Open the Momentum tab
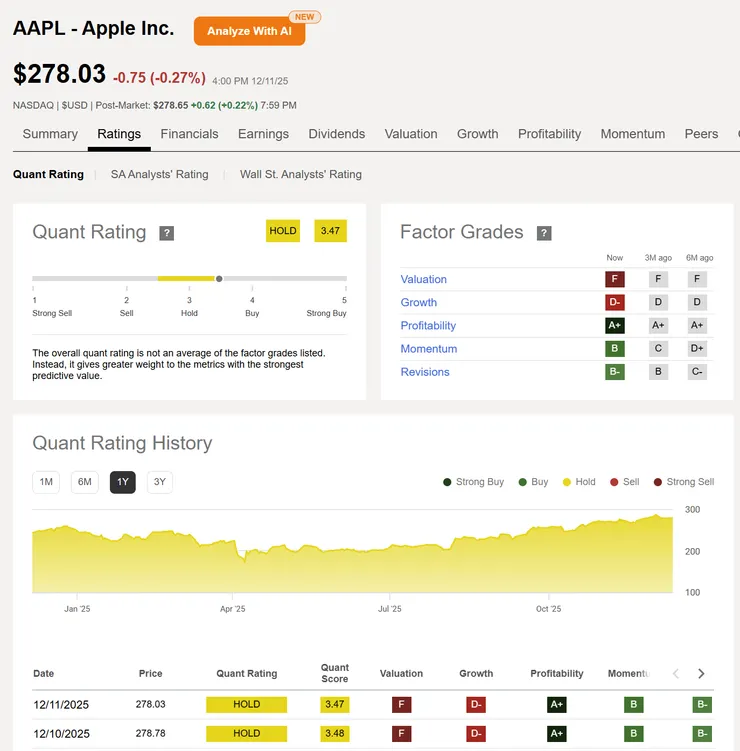 coord(633,134)
